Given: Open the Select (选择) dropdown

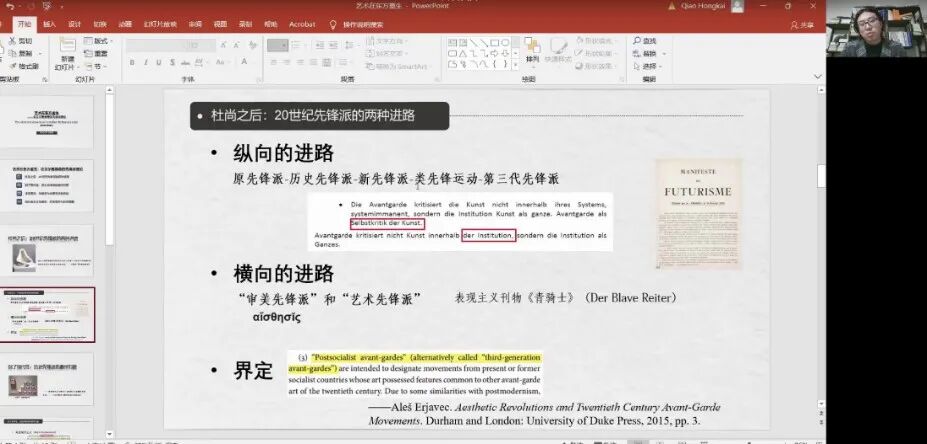Looking at the screenshot, I should (x=649, y=66).
